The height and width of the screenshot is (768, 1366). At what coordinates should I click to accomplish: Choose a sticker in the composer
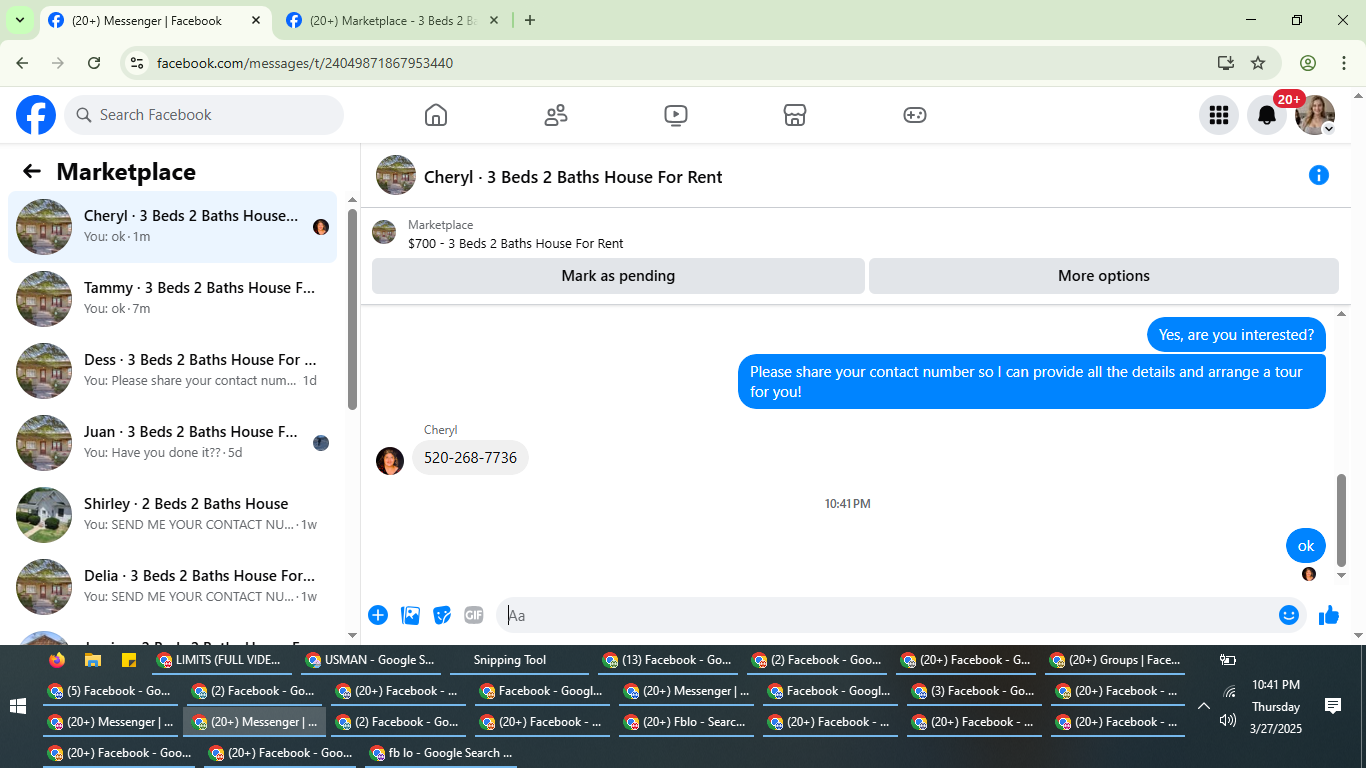[442, 615]
